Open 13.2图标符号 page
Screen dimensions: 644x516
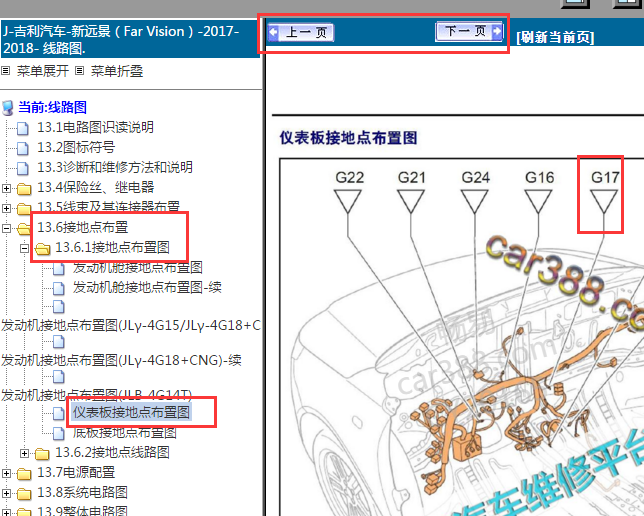[76, 147]
